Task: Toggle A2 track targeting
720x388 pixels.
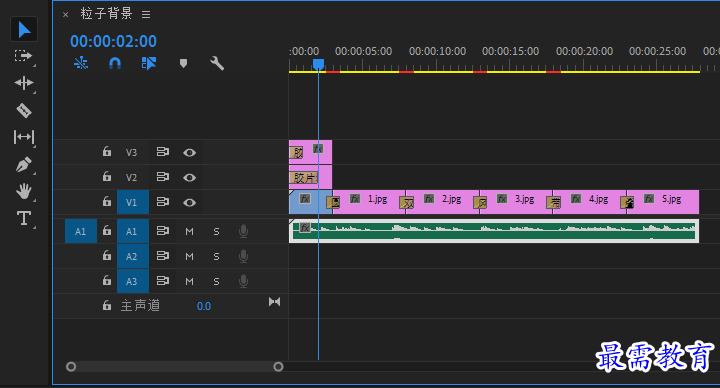Action: pyautogui.click(x=133, y=256)
